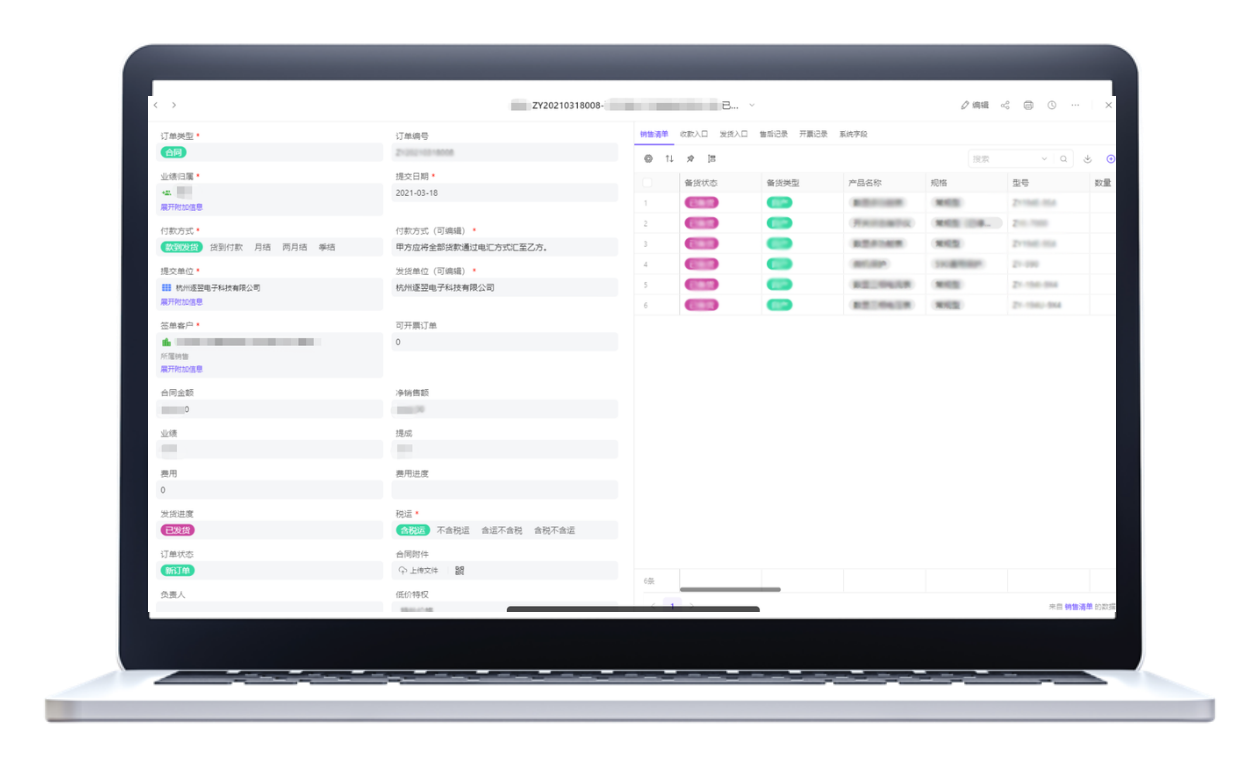Open the history clock icon
The image size is (1260, 764).
[1052, 105]
